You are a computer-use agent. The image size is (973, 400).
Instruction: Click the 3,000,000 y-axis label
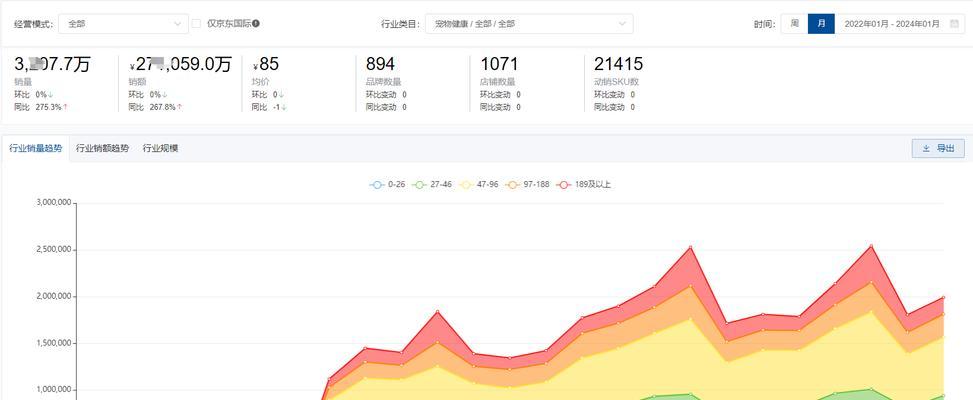click(x=55, y=203)
